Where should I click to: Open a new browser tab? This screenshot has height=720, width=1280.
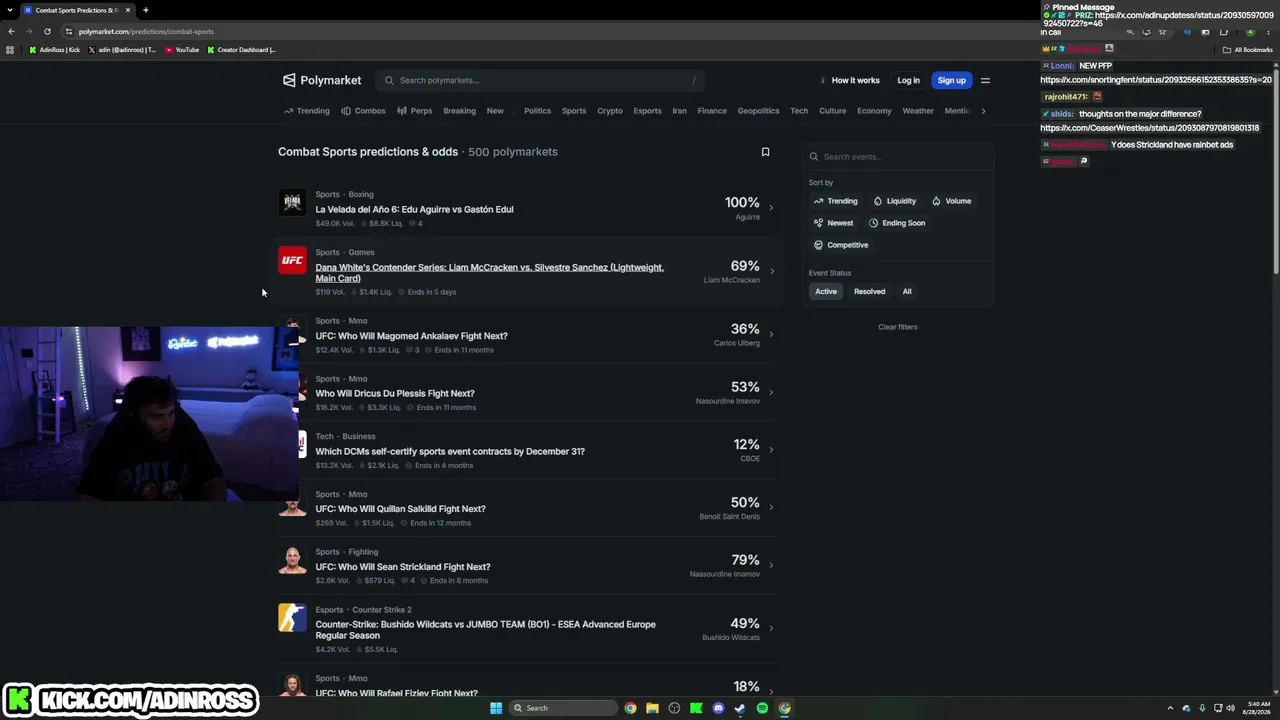tap(145, 10)
